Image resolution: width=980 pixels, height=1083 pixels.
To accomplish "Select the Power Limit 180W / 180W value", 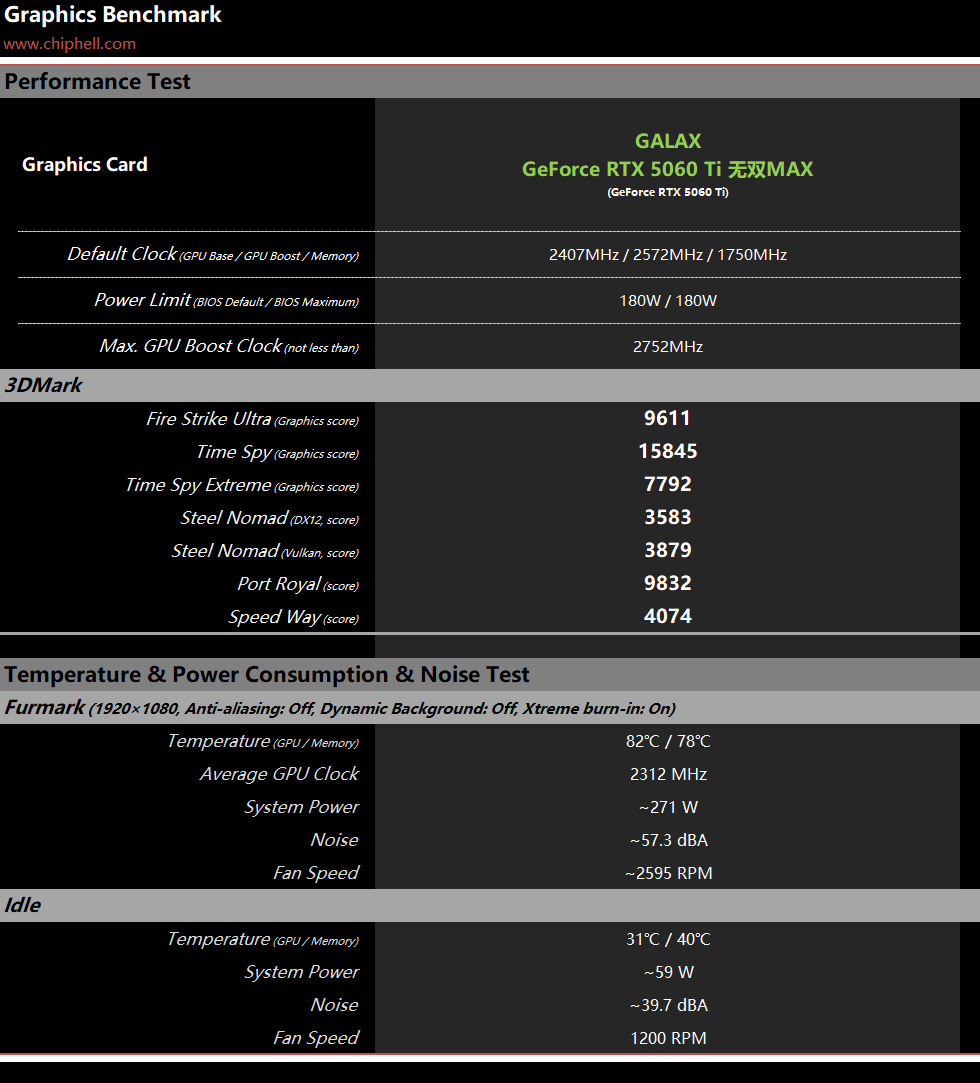I will (x=667, y=301).
